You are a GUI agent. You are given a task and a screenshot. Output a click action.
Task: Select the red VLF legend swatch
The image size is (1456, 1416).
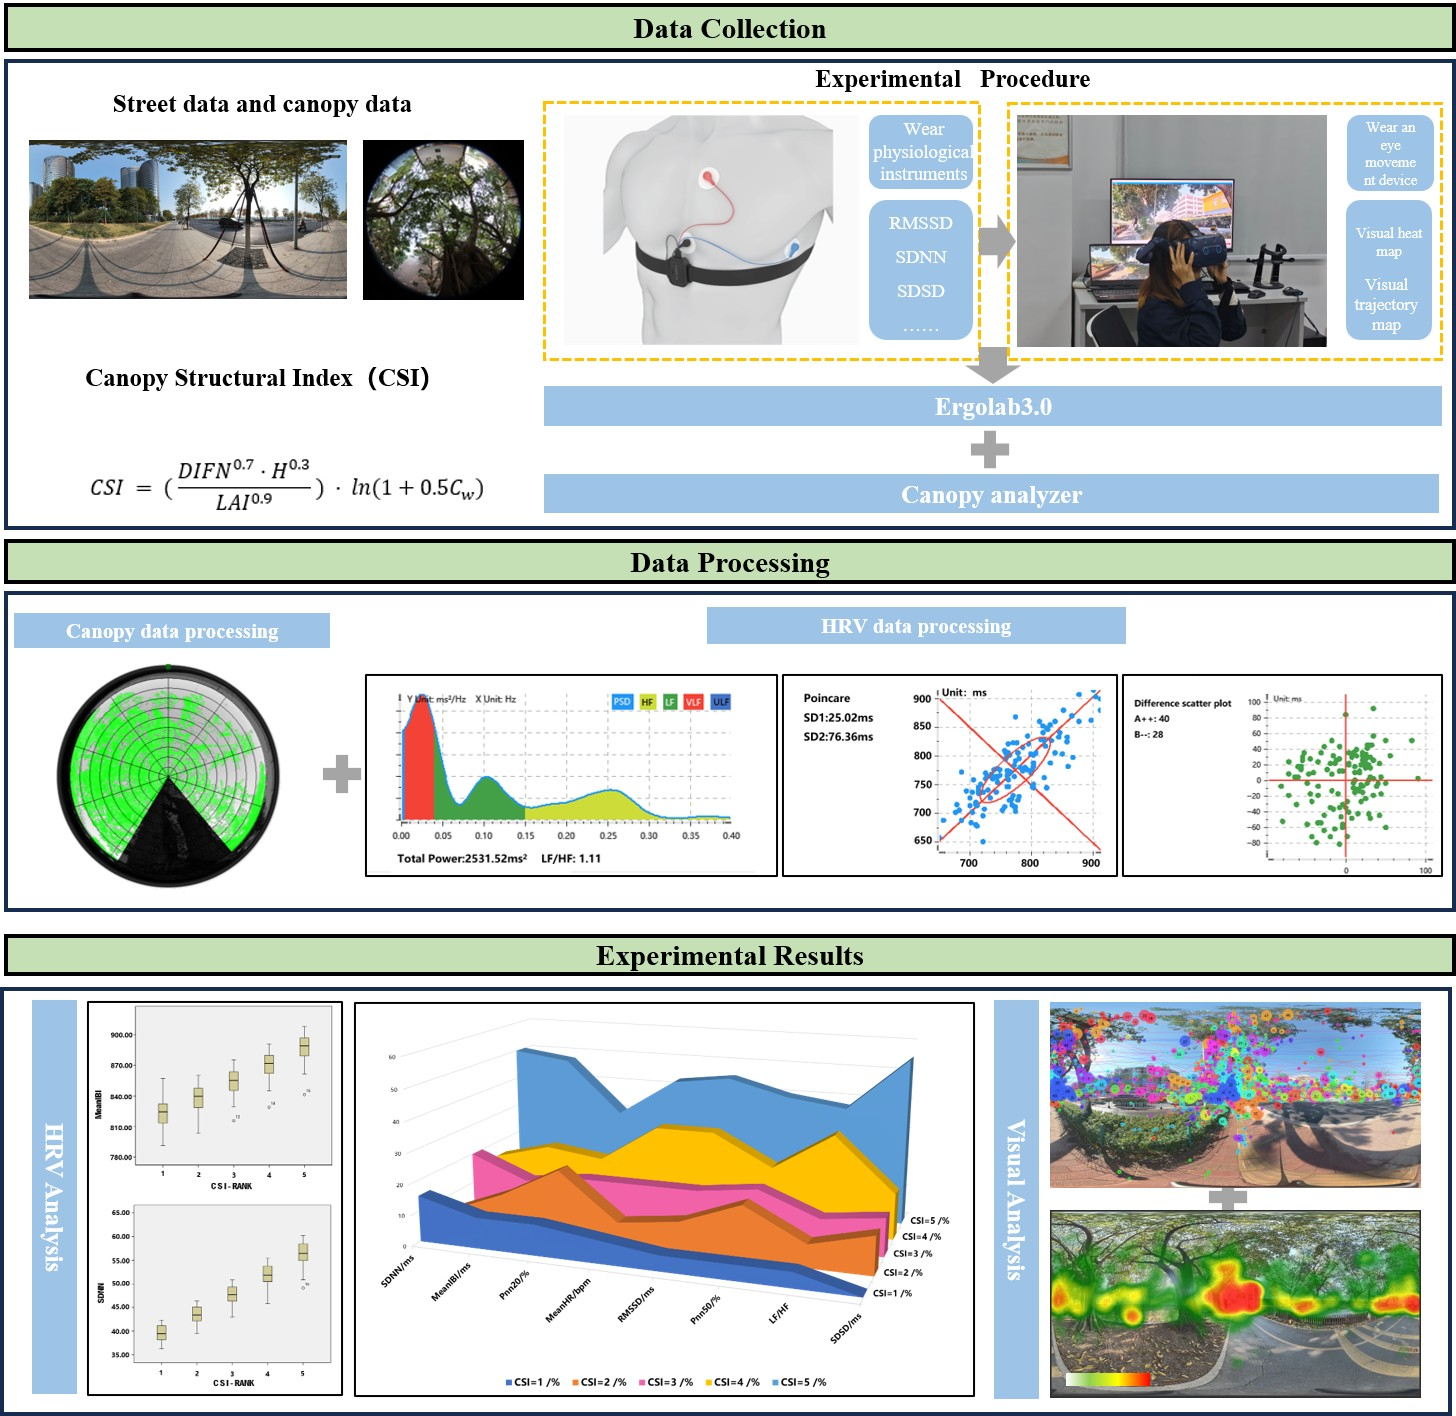click(x=693, y=702)
